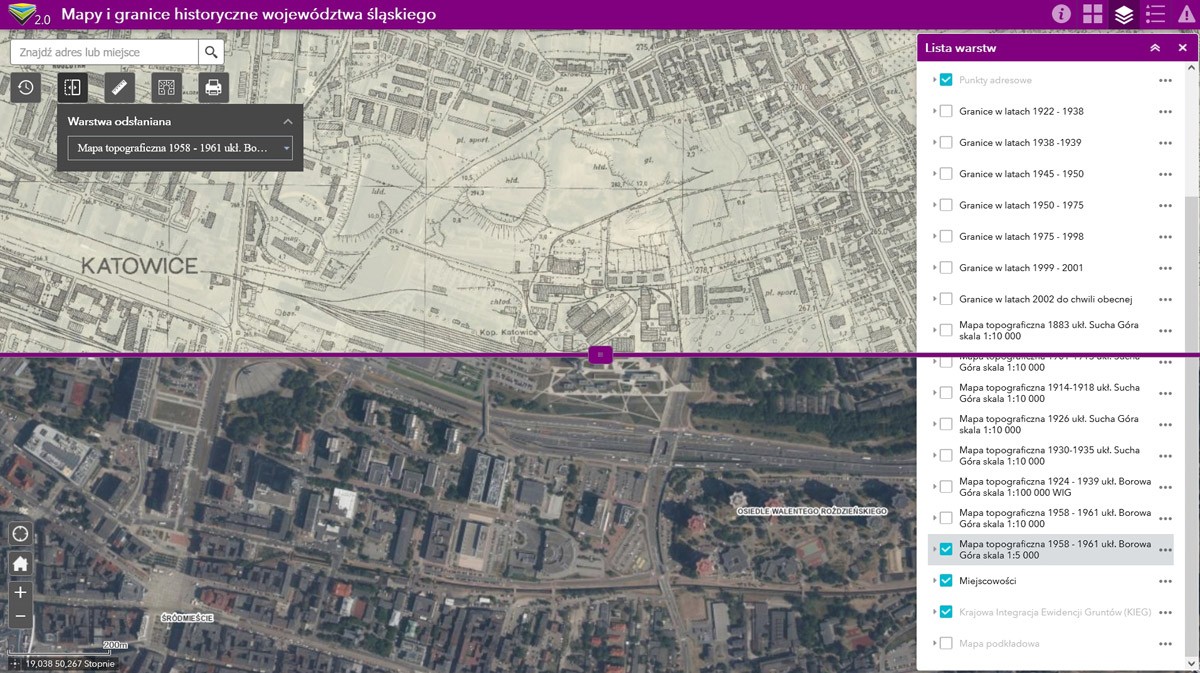Uncheck the Punkty adresowe layer
This screenshot has width=1200, height=673.
coord(946,80)
